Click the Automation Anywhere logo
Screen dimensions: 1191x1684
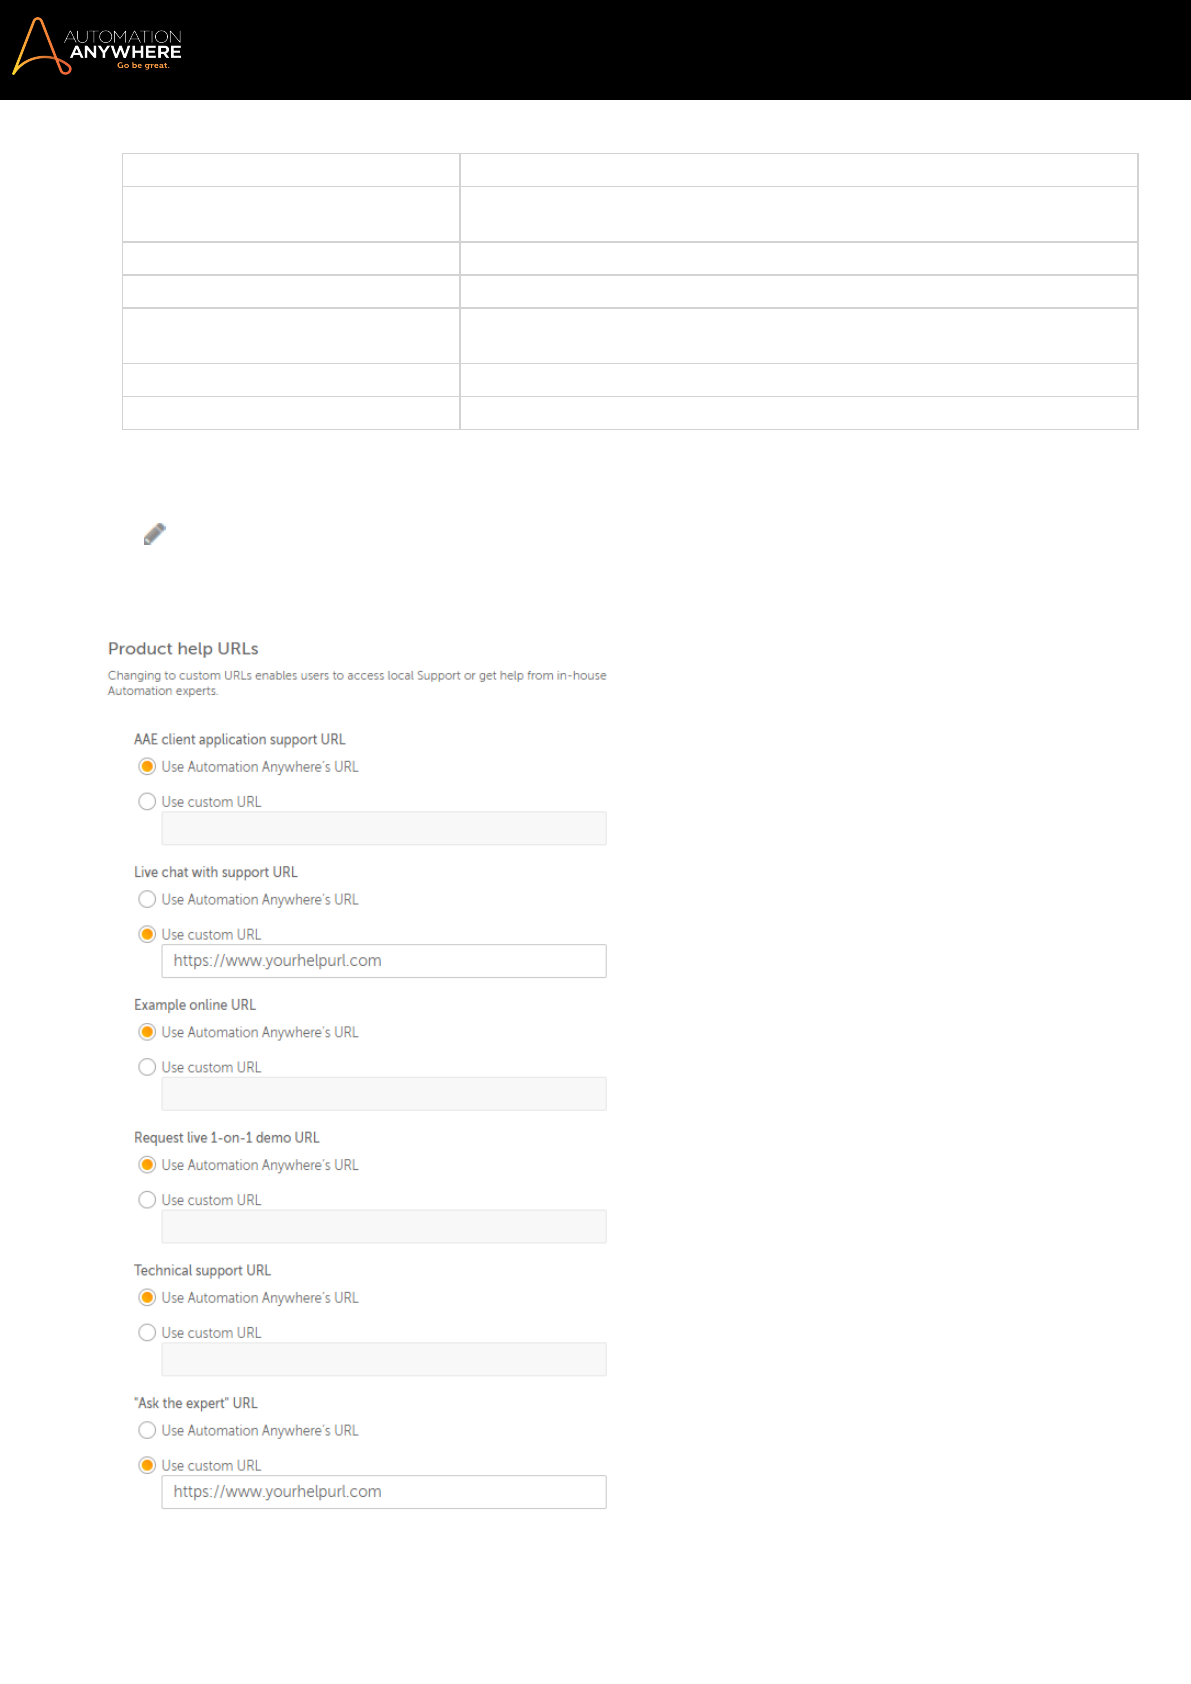[x=97, y=47]
